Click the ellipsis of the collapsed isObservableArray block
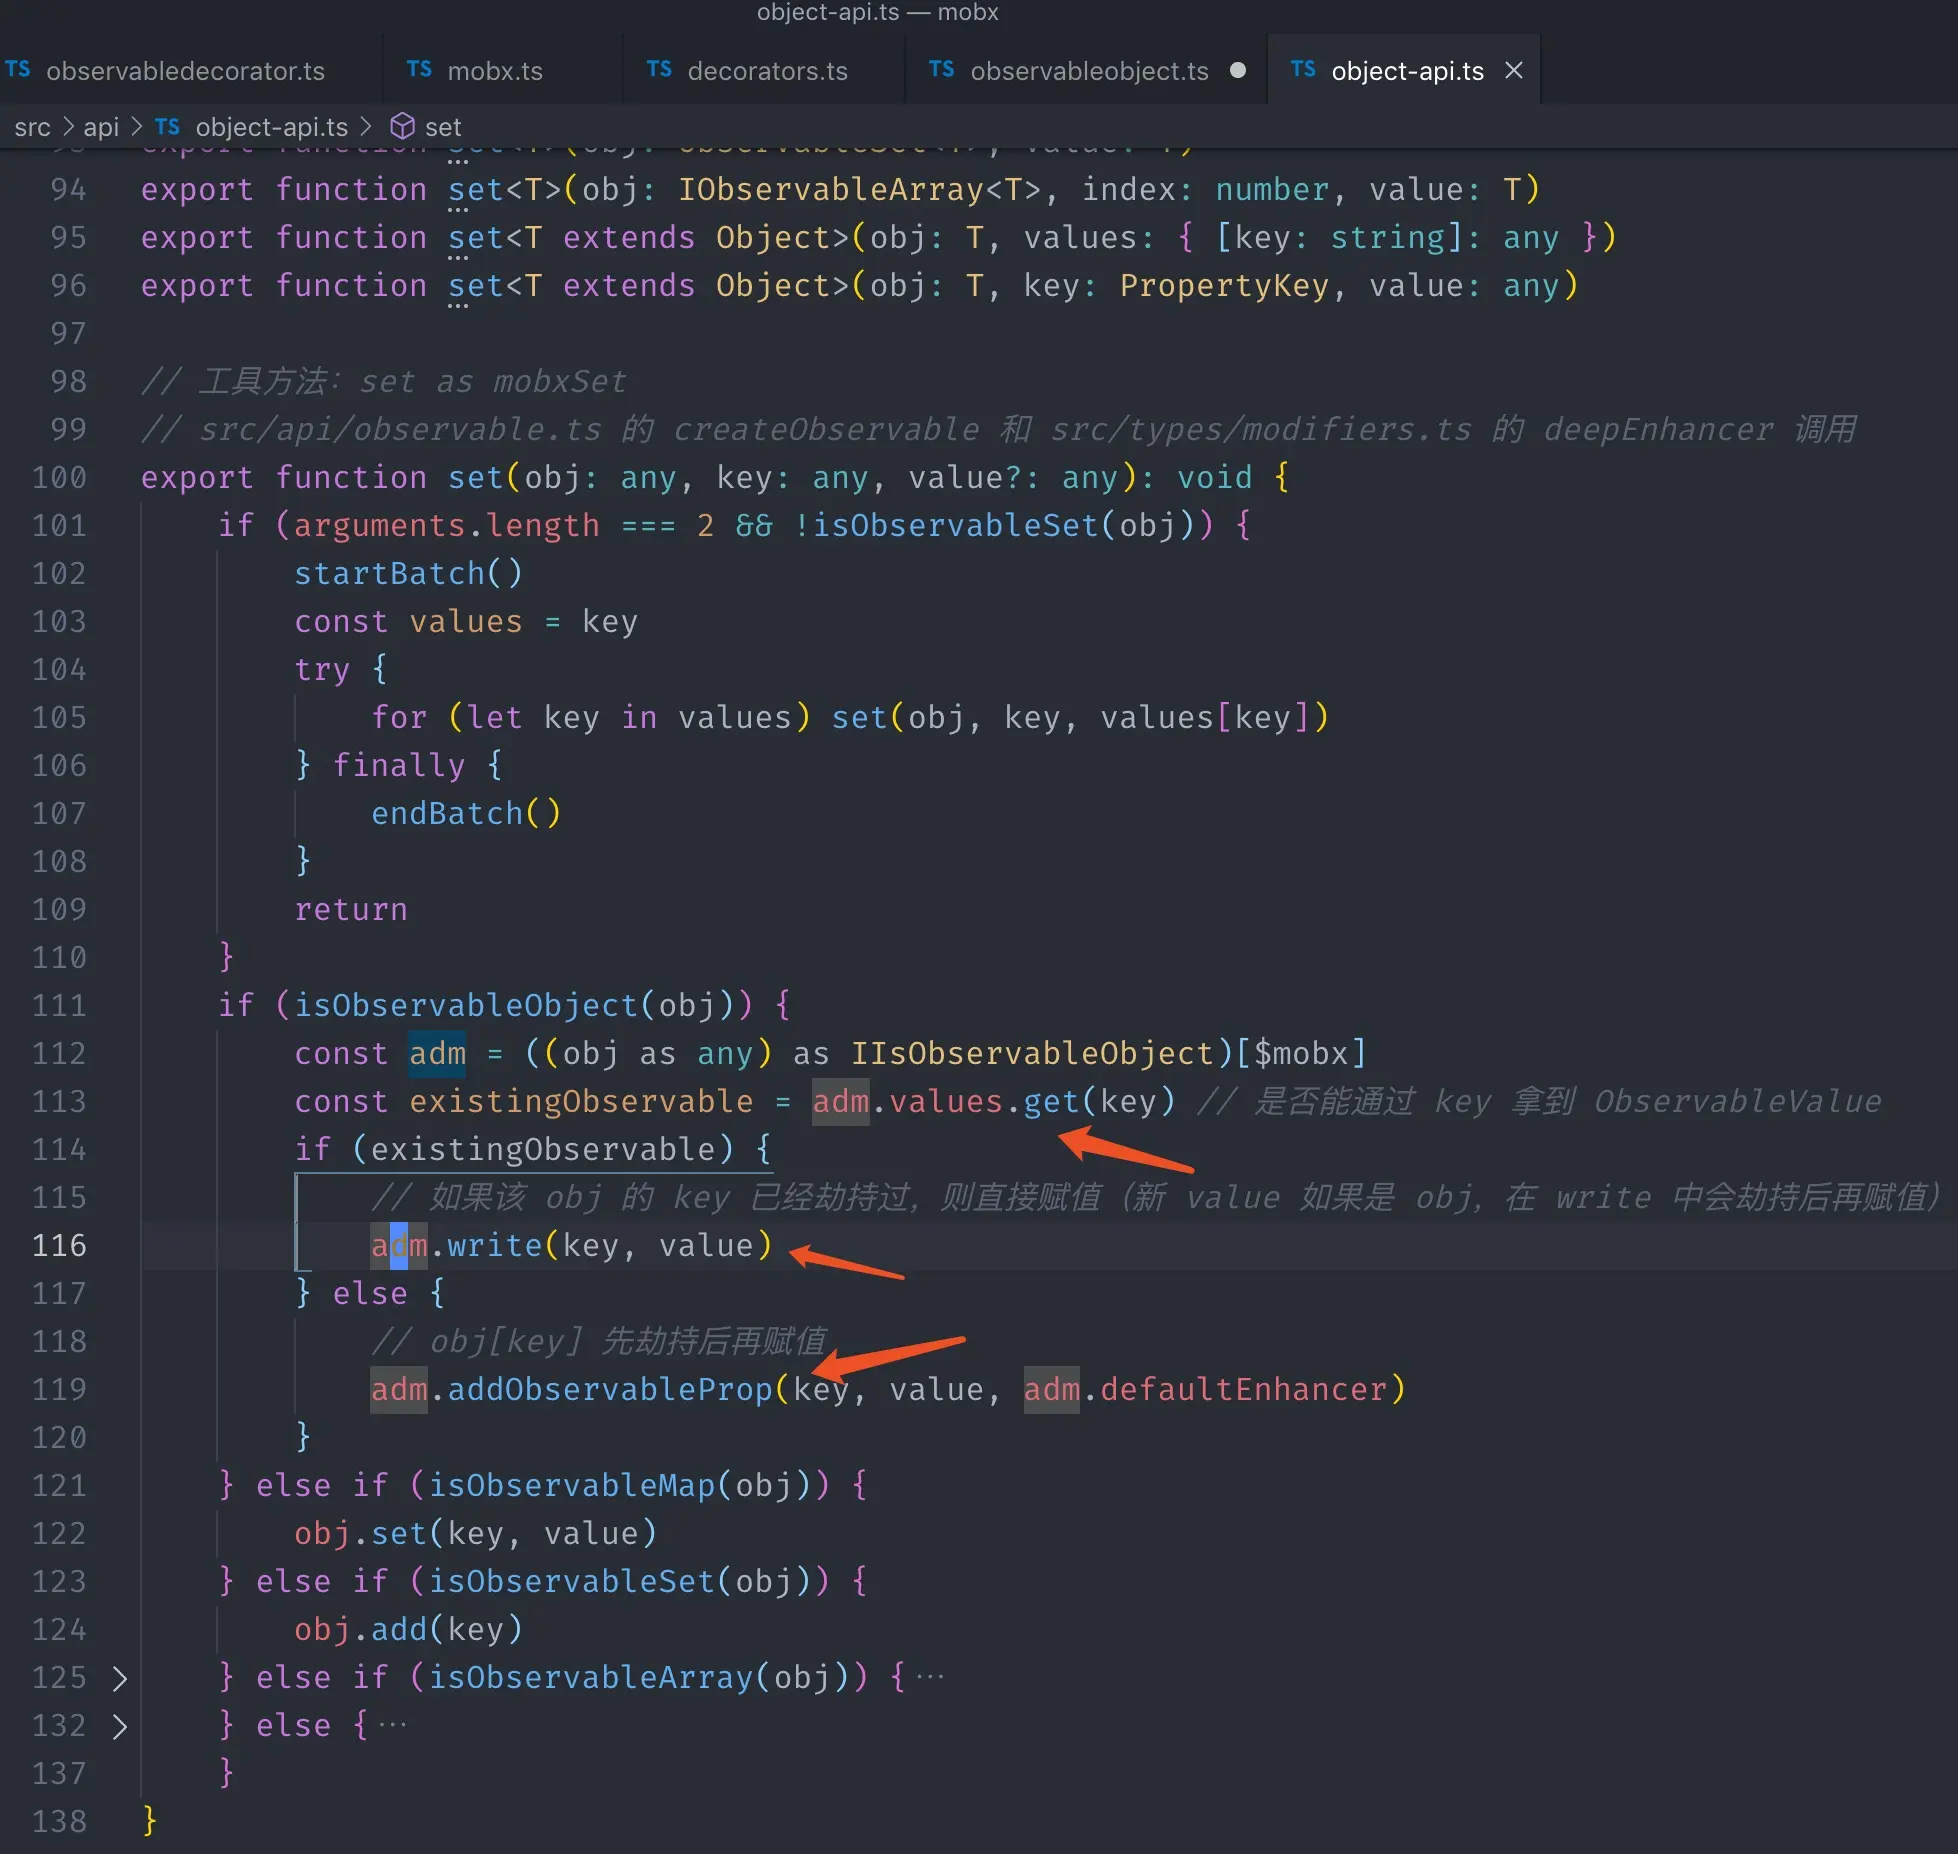 (932, 1678)
